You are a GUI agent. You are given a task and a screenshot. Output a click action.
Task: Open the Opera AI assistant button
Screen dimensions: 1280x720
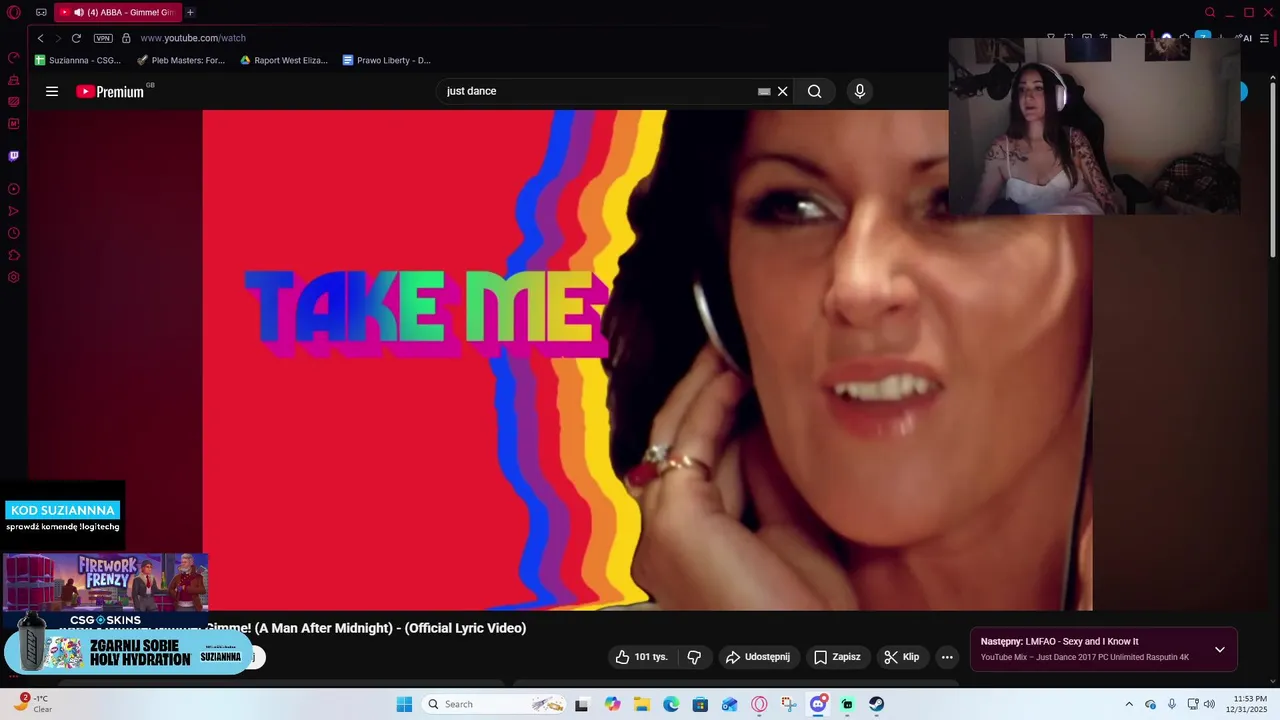point(1244,38)
